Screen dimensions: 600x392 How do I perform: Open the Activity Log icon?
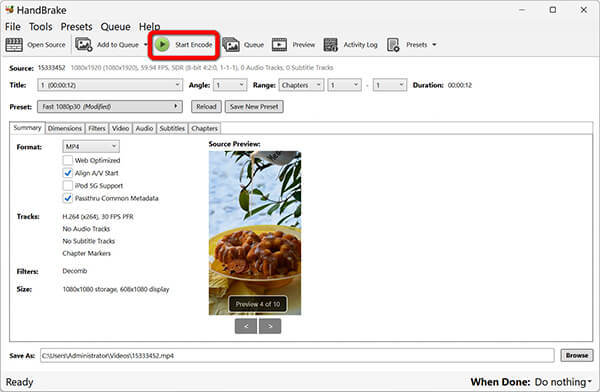(x=331, y=45)
